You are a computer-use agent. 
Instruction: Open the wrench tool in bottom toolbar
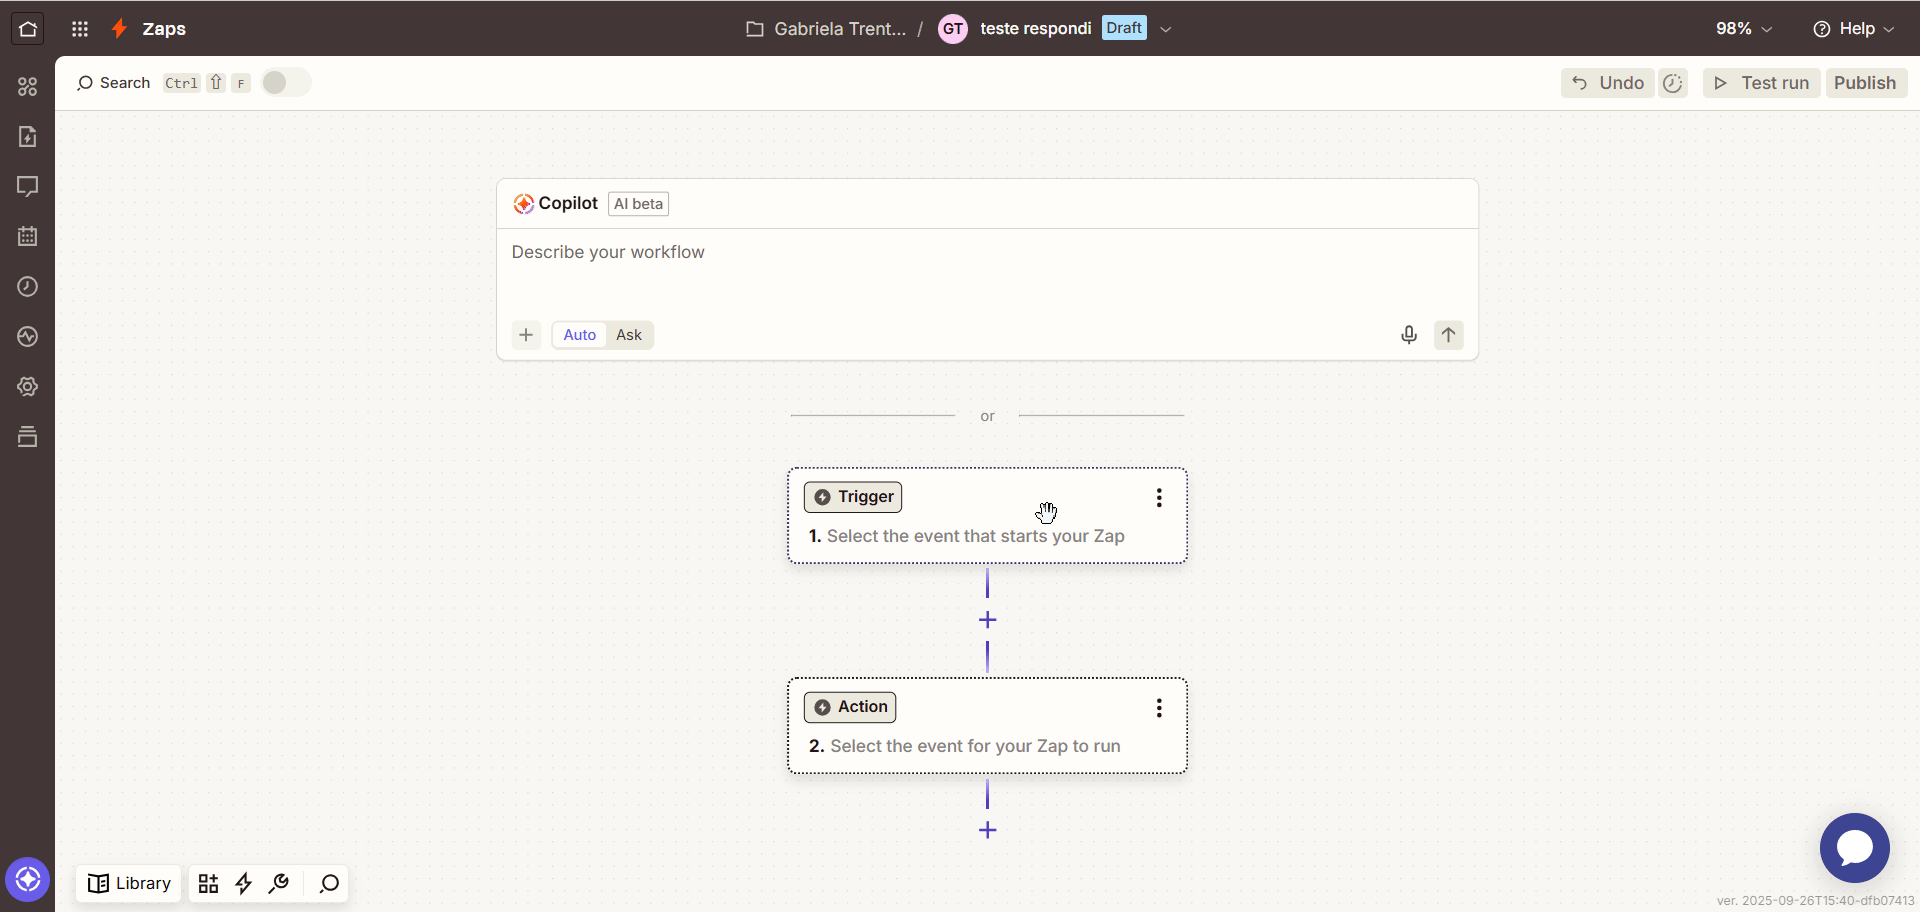point(279,883)
